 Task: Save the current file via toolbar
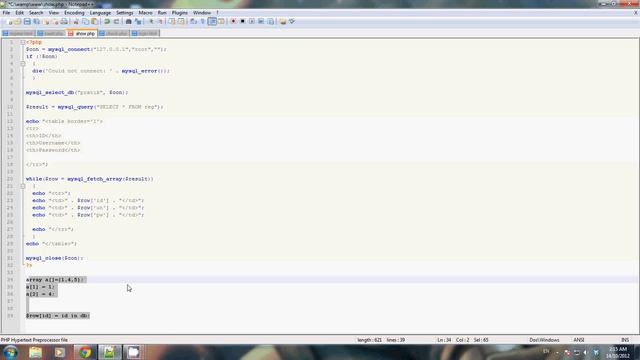click(27, 21)
